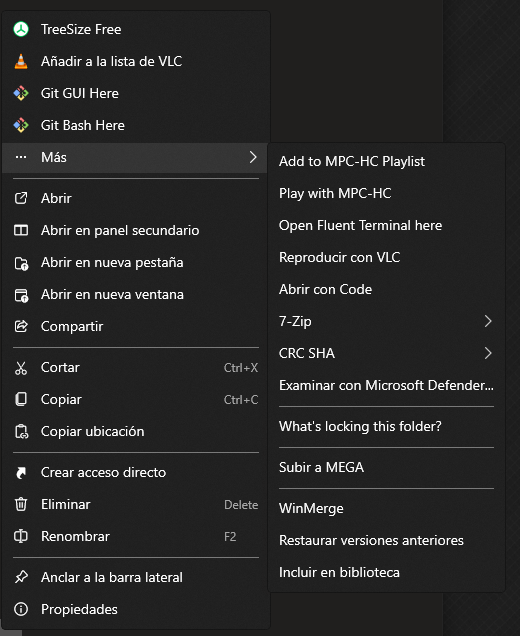Click the shortcut arrow icon

point(21,473)
